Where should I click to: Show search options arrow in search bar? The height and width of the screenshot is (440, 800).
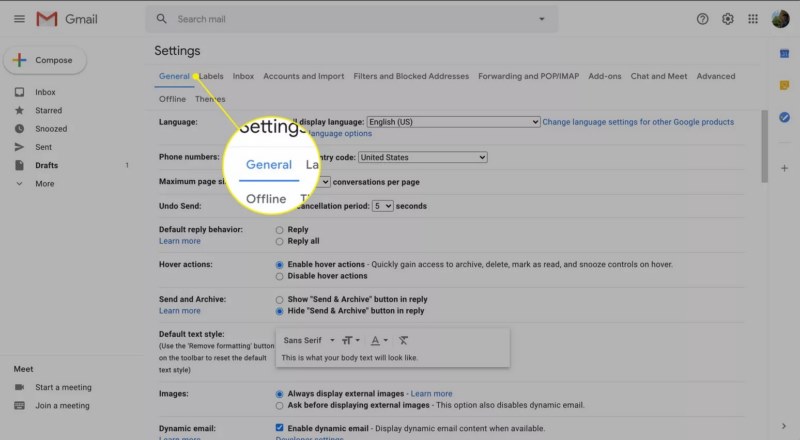click(541, 19)
